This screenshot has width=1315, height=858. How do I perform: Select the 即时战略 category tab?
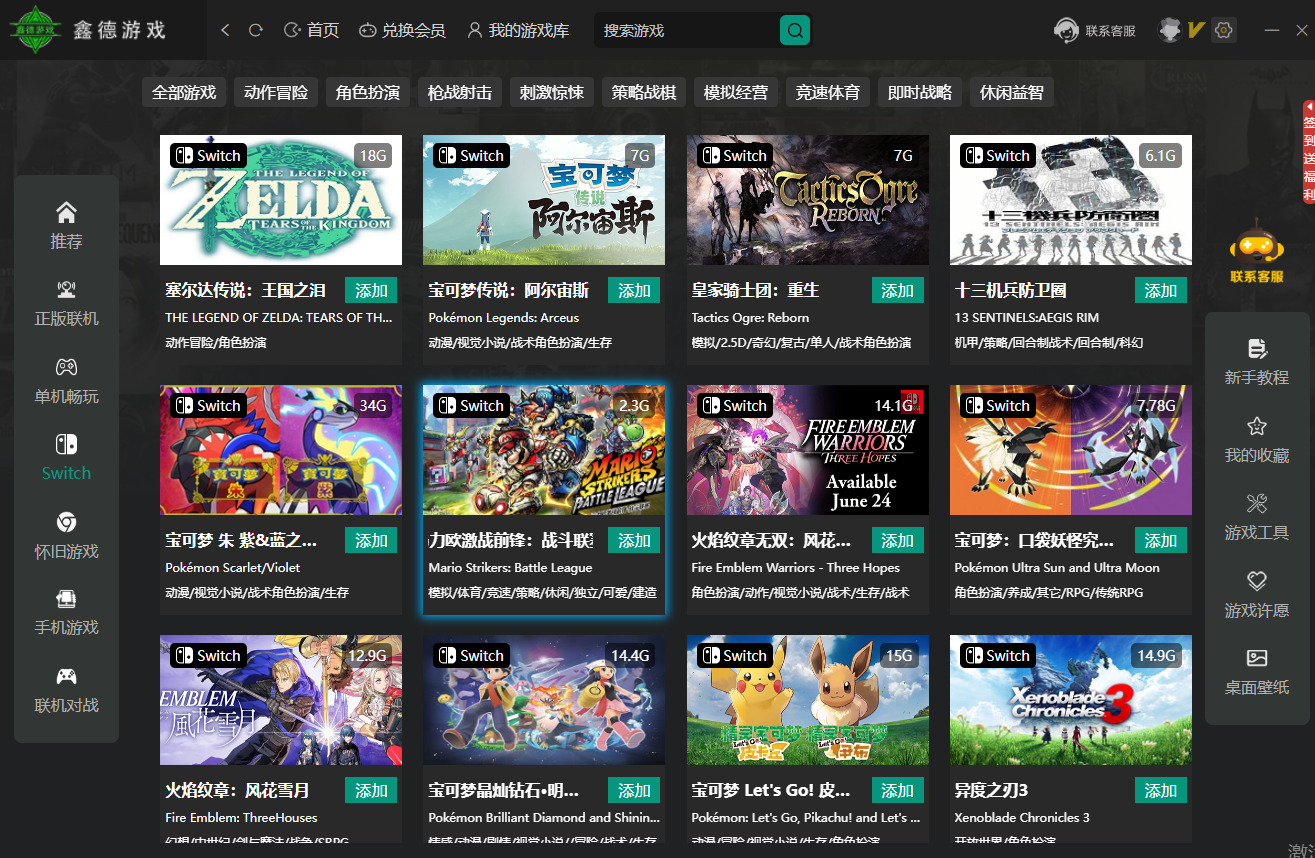[x=920, y=92]
